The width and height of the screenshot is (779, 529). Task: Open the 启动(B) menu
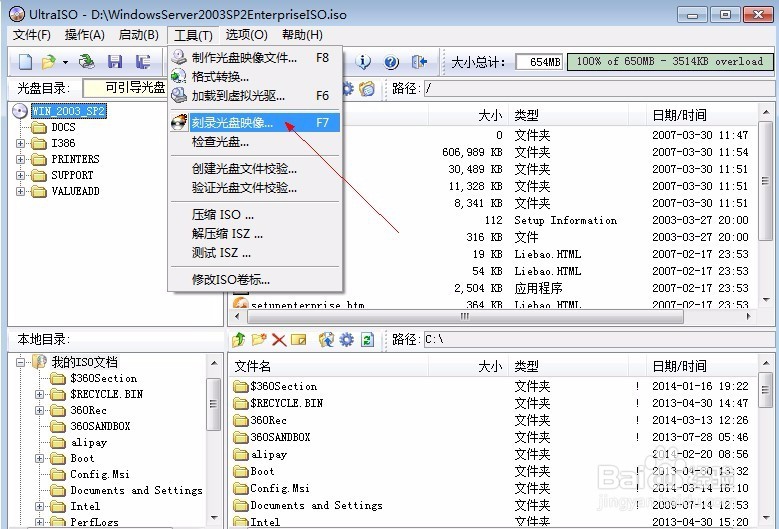139,35
